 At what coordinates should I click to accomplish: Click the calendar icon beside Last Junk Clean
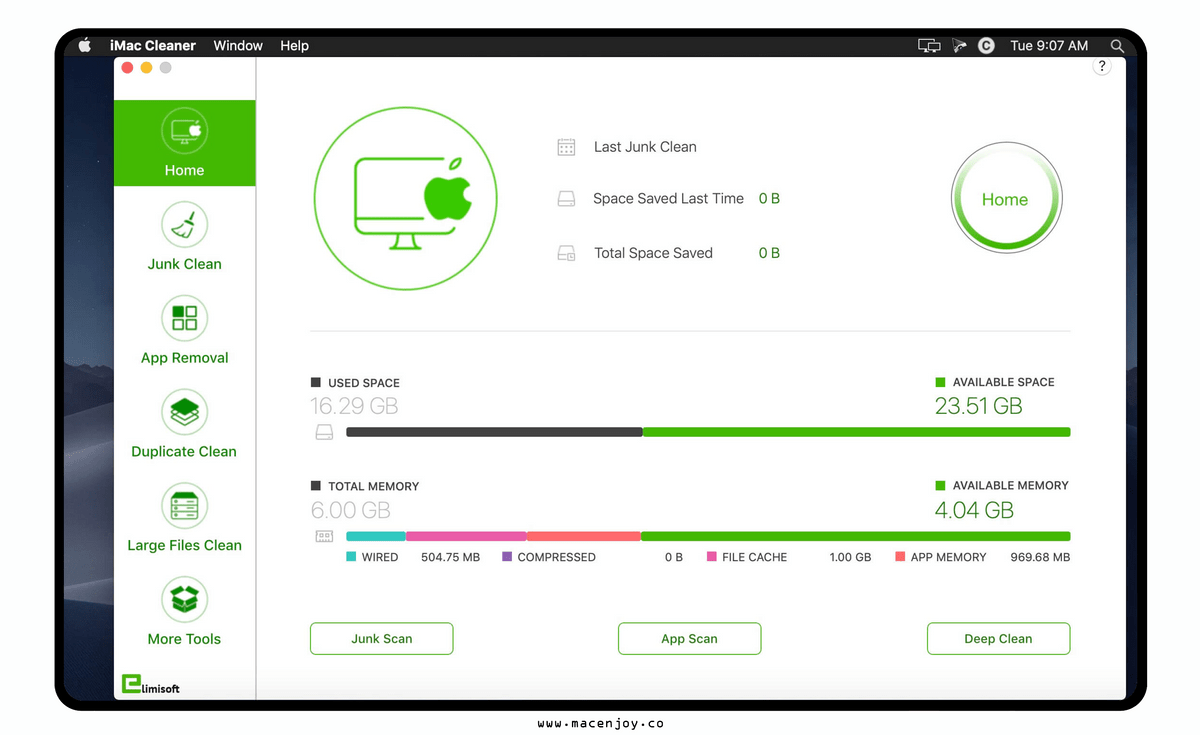coord(566,147)
